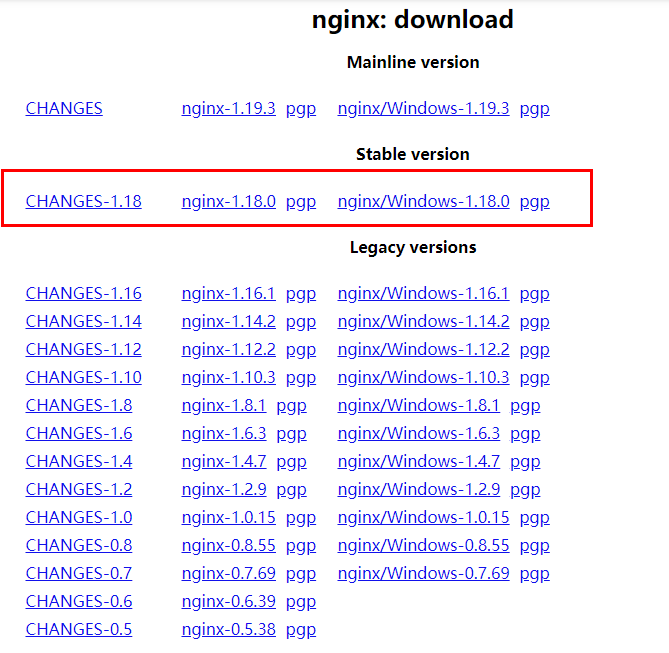Open CHANGES-1.4 link

click(x=79, y=462)
